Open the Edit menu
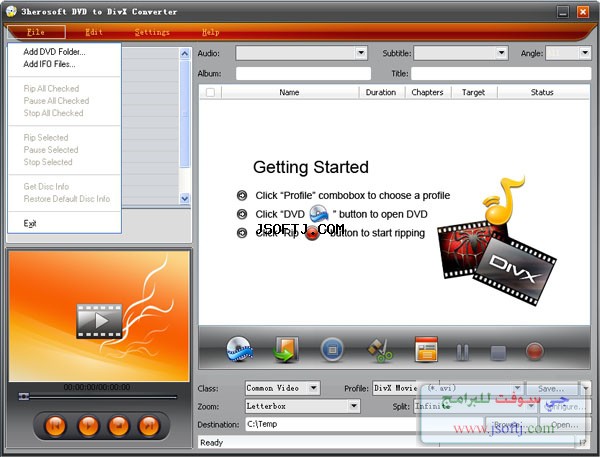 (94, 32)
